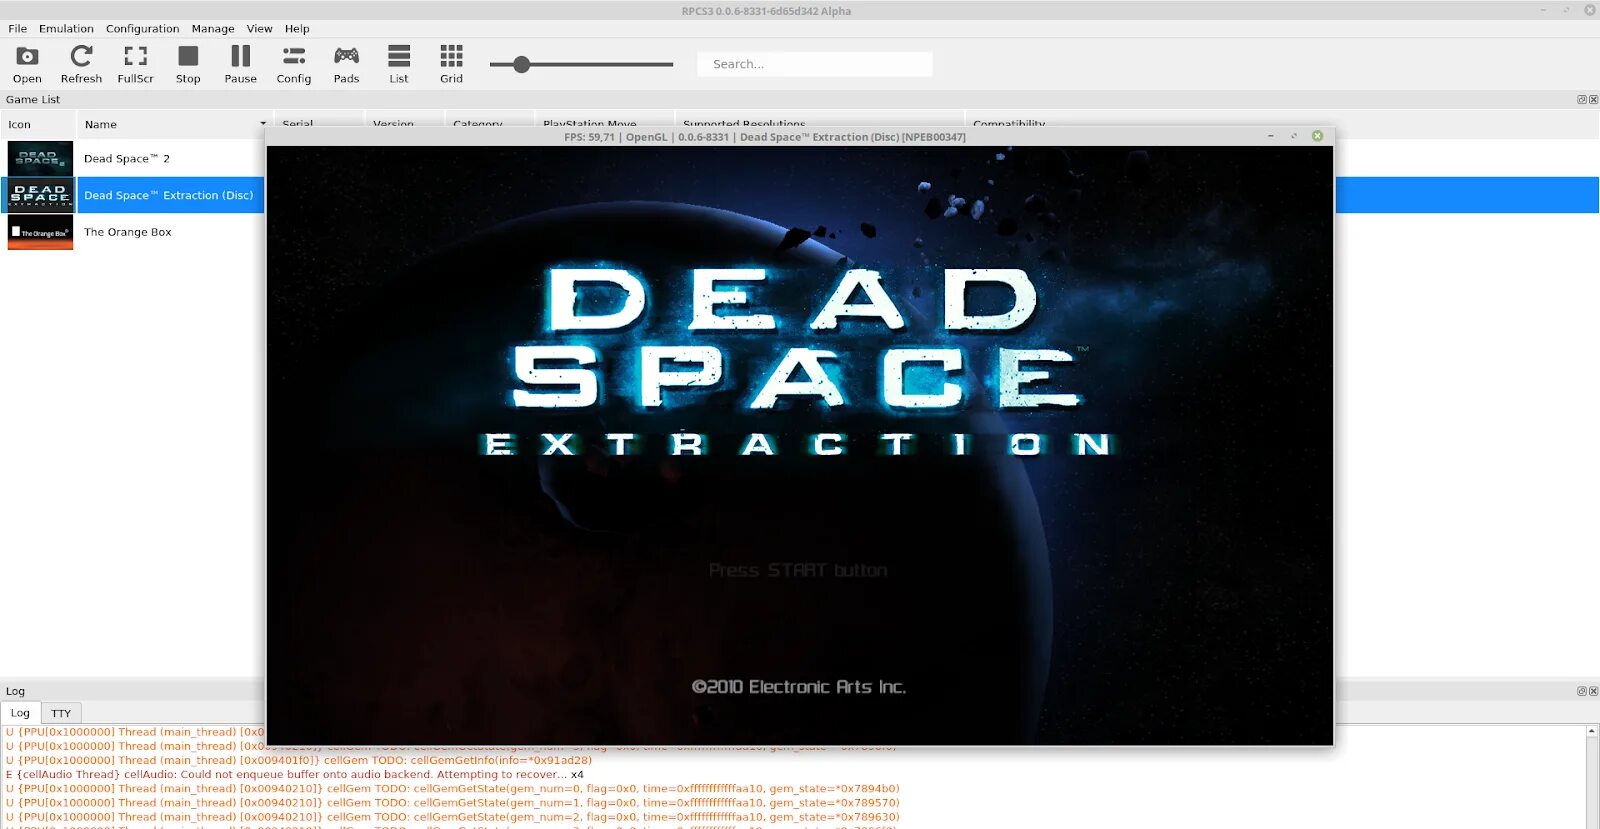This screenshot has width=1600, height=829.
Task: Switch game list to List view
Action: (399, 65)
